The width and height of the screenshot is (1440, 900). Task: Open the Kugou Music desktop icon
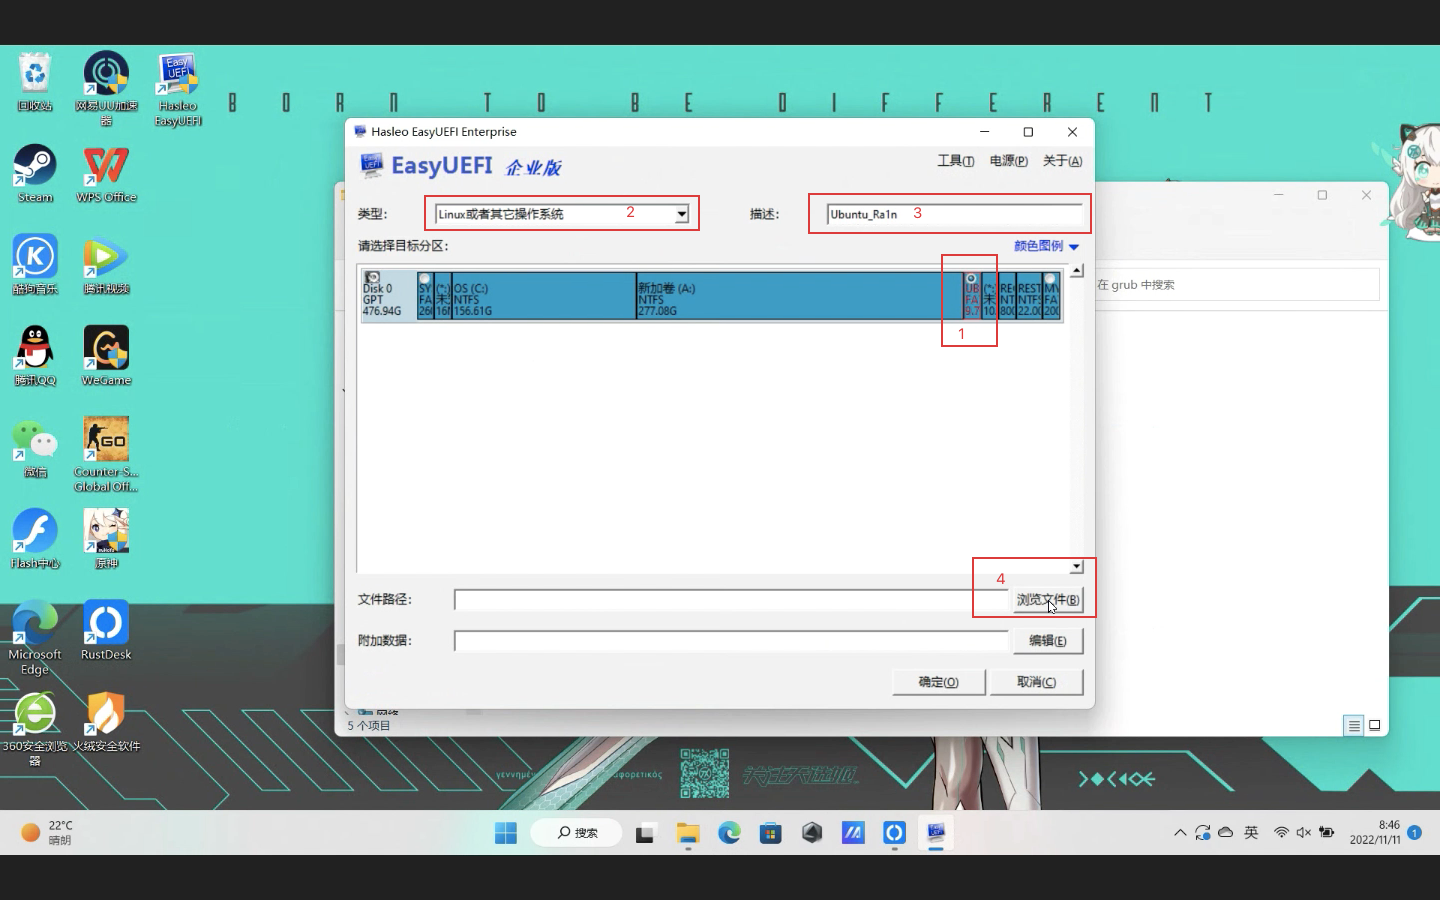point(35,265)
